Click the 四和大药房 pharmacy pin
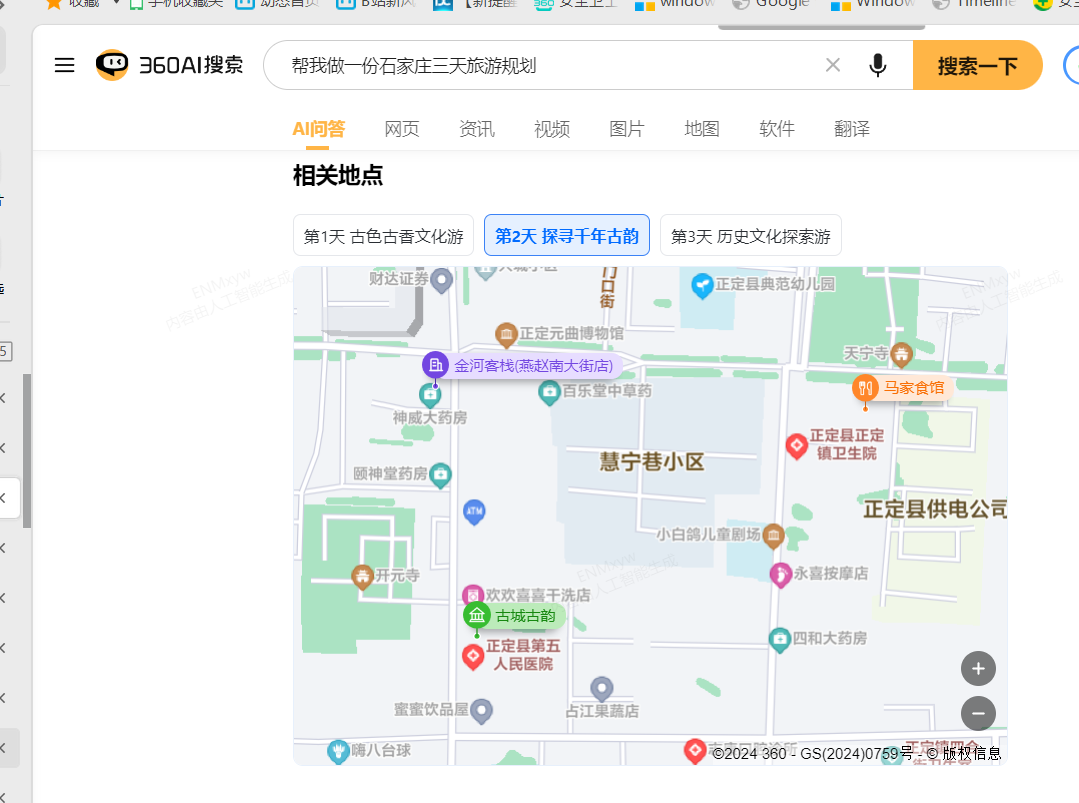Viewport: 1079px width, 803px height. coord(779,640)
